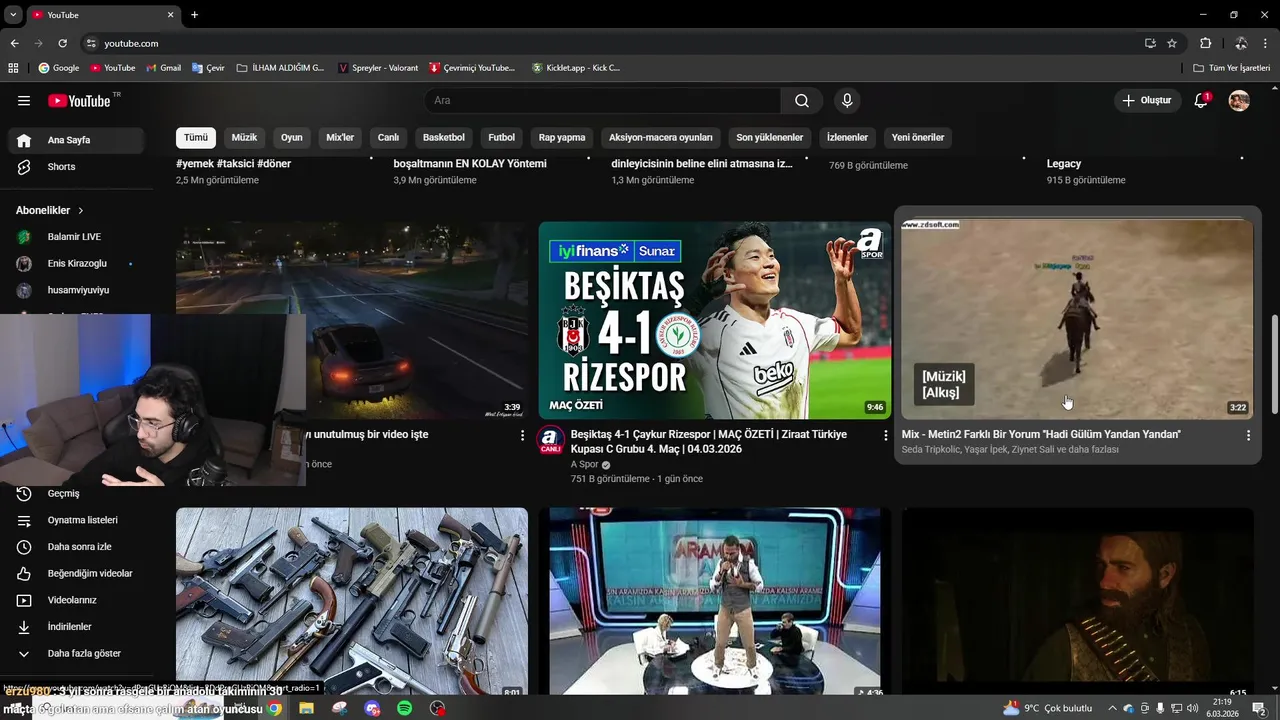Select the Oyun filter chip

coord(292,137)
